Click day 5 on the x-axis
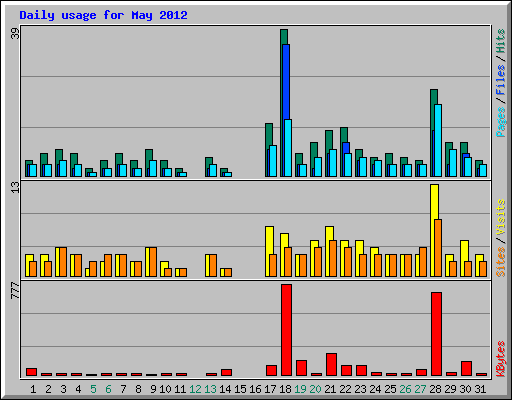Screen dimensions: 512x400 point(93,389)
